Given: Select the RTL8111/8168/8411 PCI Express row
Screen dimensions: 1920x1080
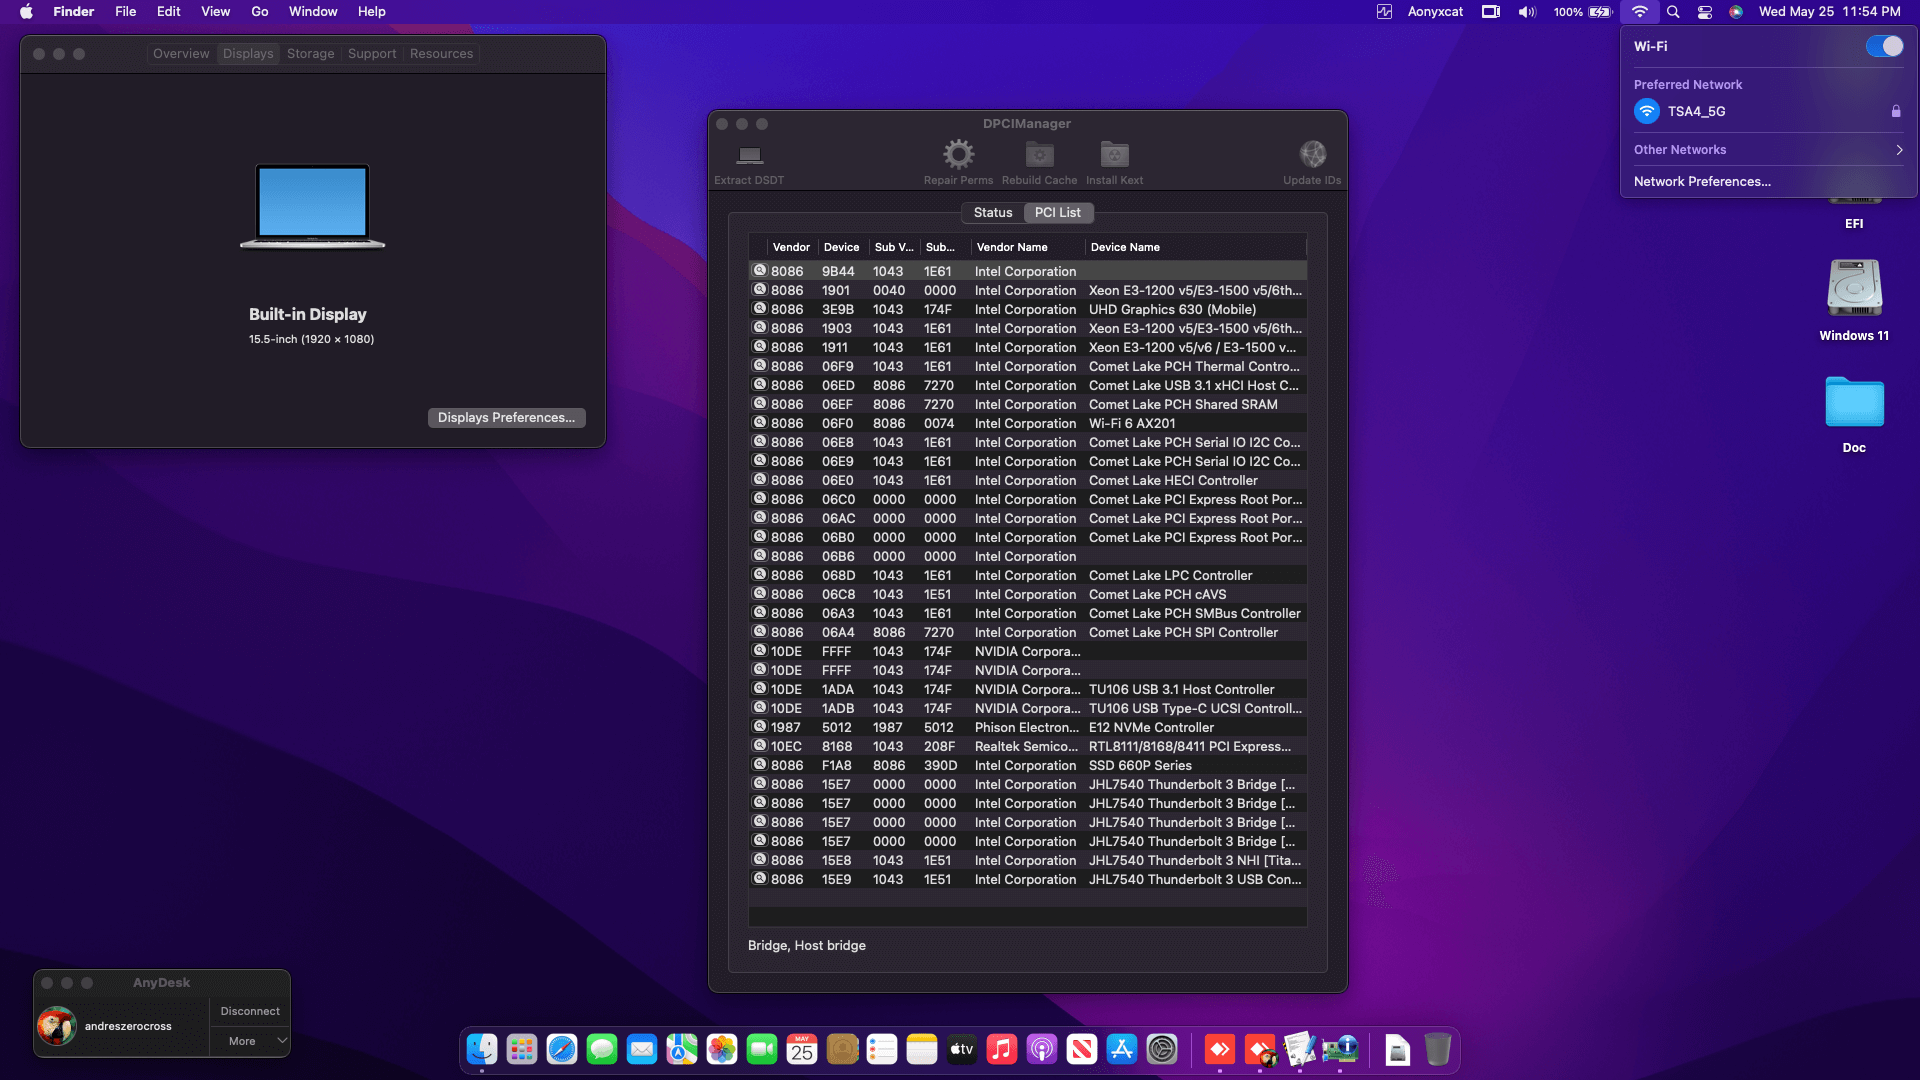Looking at the screenshot, I should (1028, 747).
